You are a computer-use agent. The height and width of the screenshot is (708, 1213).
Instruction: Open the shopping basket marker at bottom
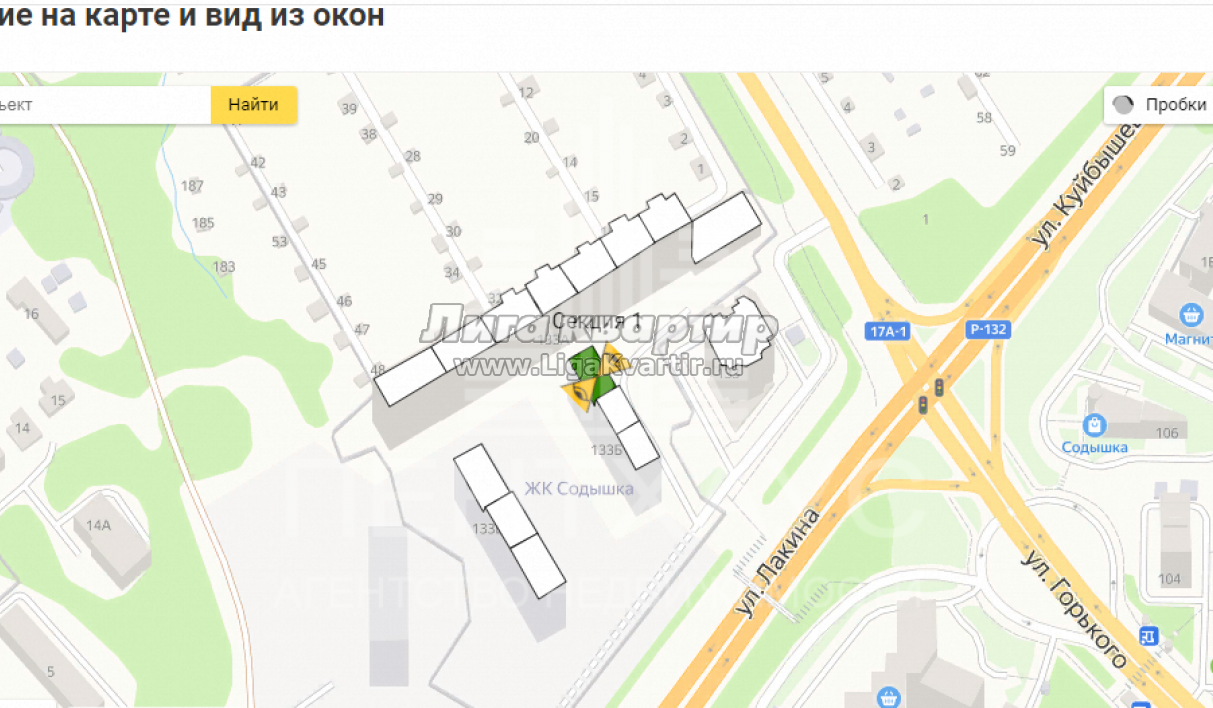pyautogui.click(x=887, y=697)
